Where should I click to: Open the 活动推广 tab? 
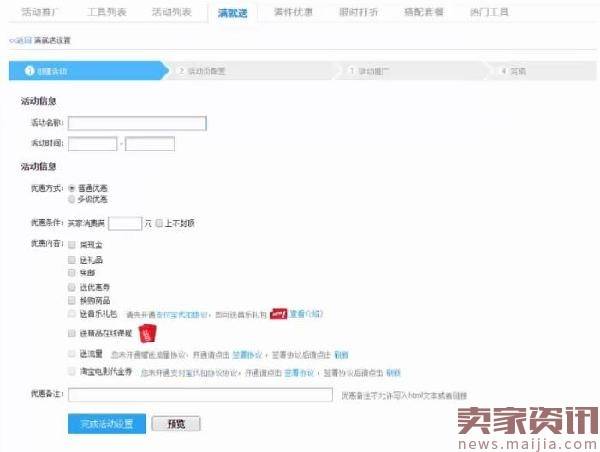(39, 12)
